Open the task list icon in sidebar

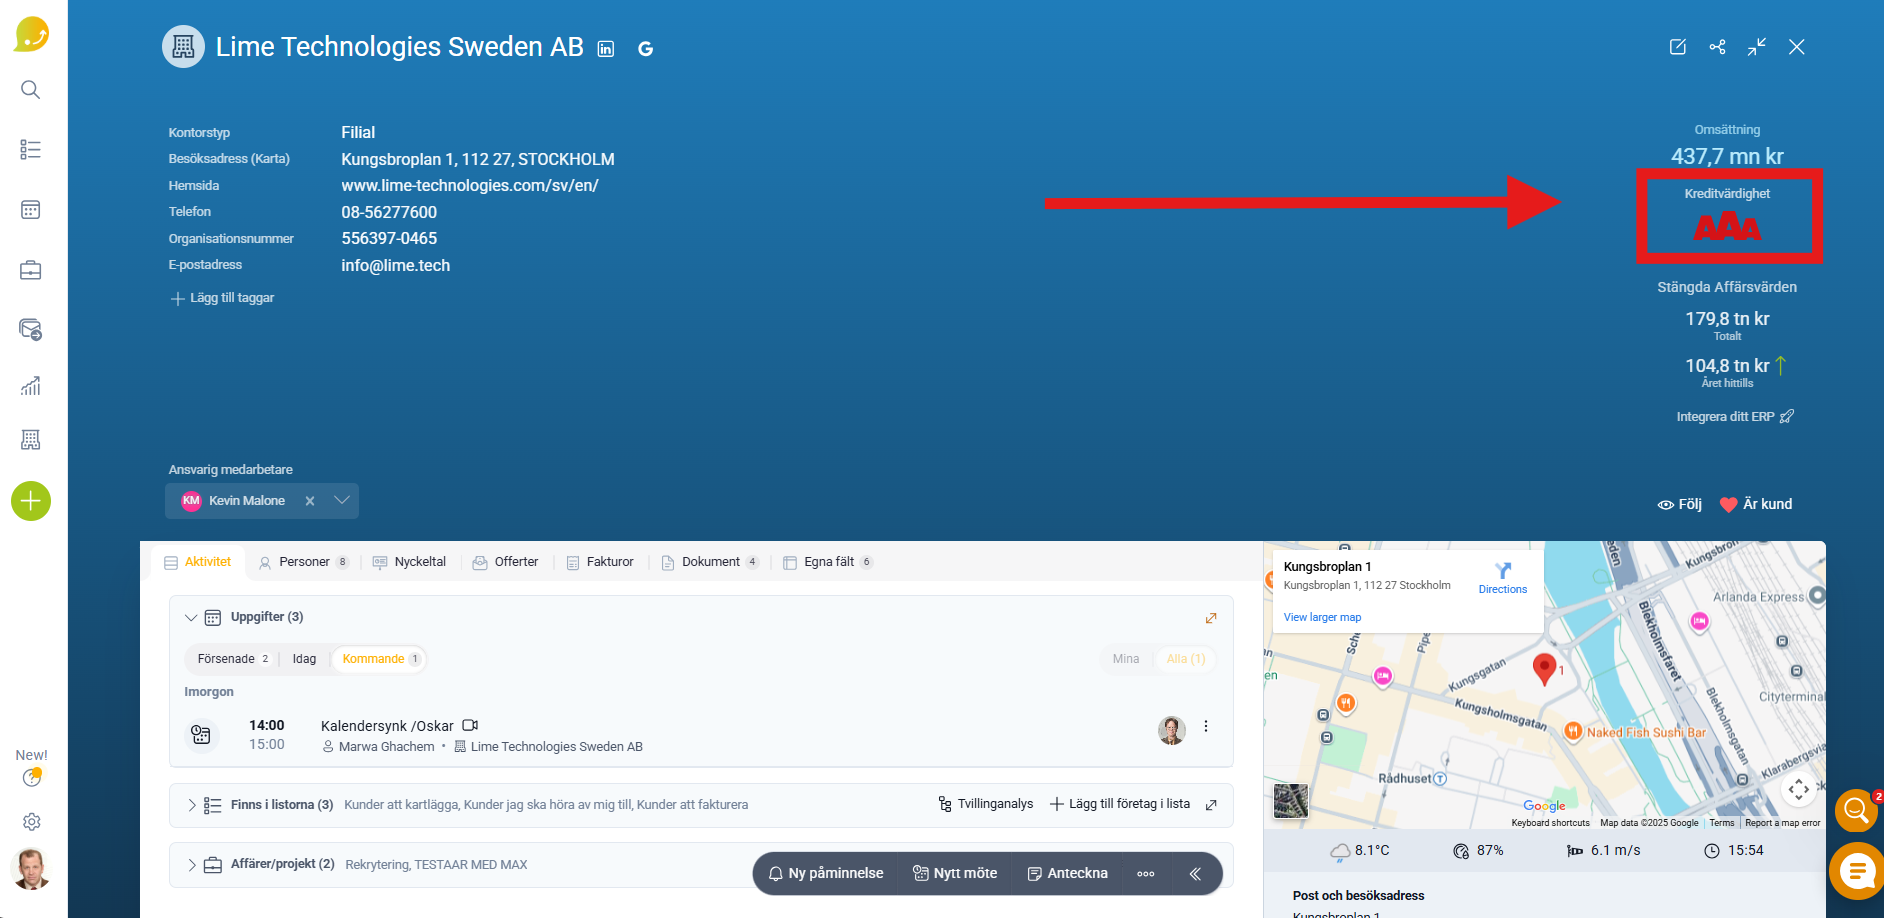tap(31, 150)
